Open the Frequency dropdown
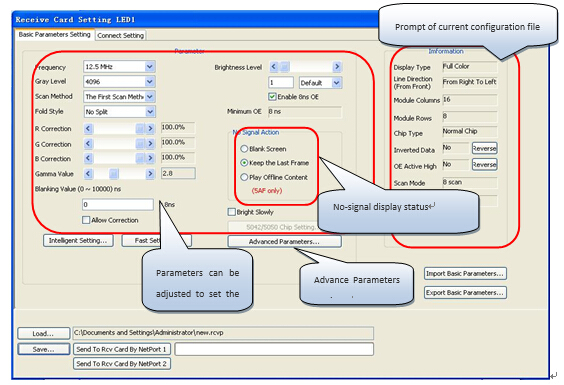 [150, 67]
